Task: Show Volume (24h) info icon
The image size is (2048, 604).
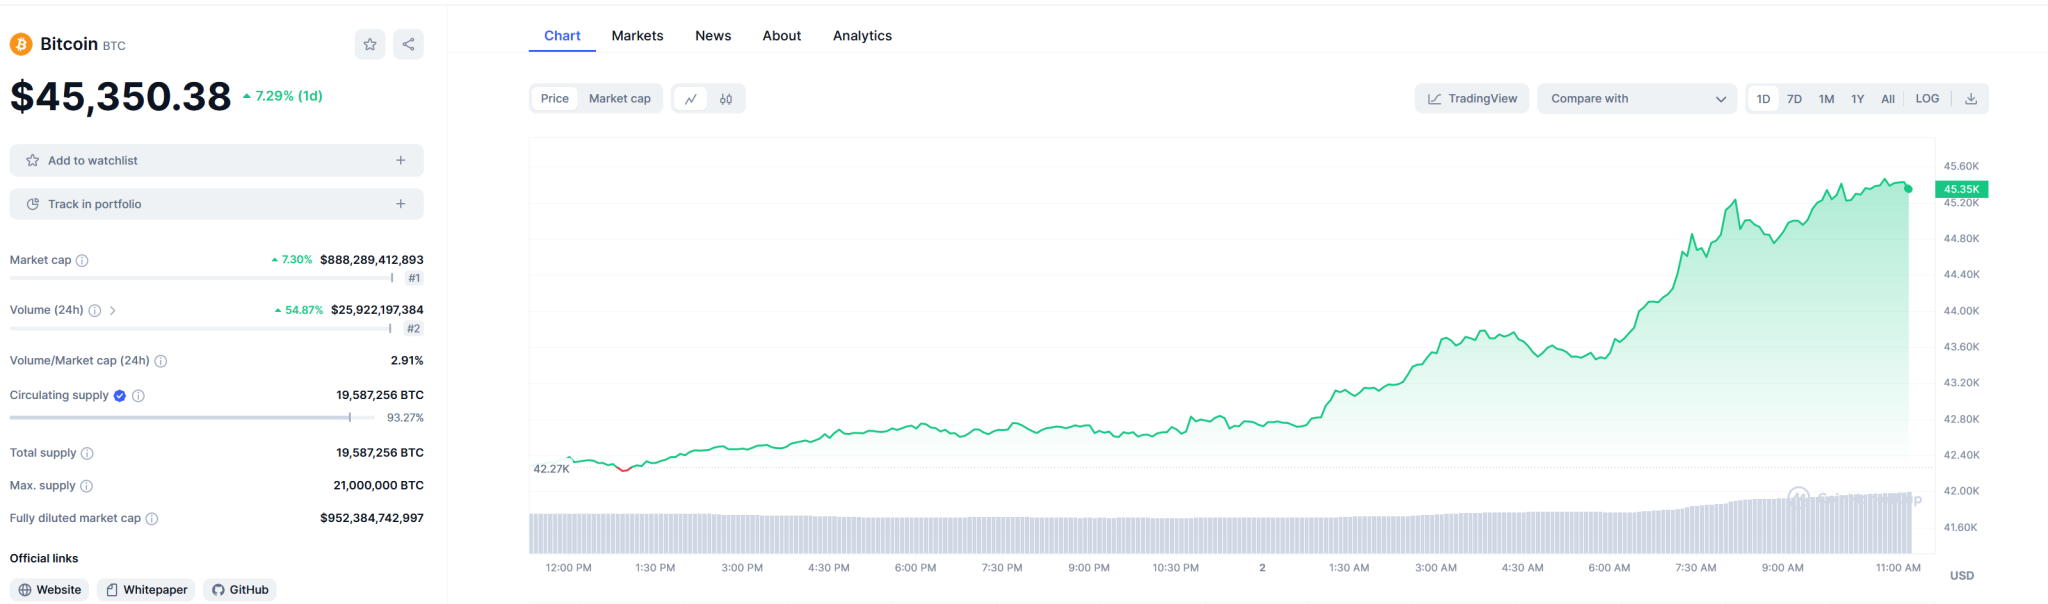Action: pos(95,310)
